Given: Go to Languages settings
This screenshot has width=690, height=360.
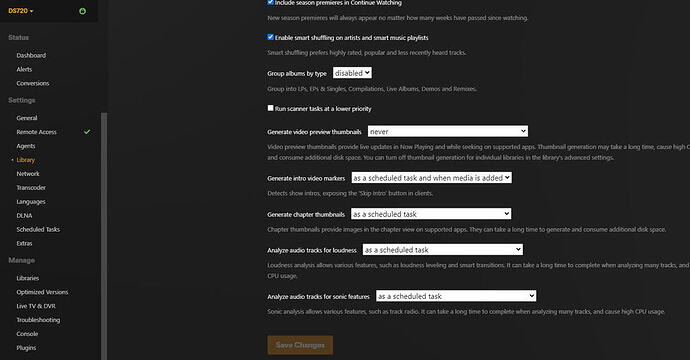Looking at the screenshot, I should click(x=31, y=202).
